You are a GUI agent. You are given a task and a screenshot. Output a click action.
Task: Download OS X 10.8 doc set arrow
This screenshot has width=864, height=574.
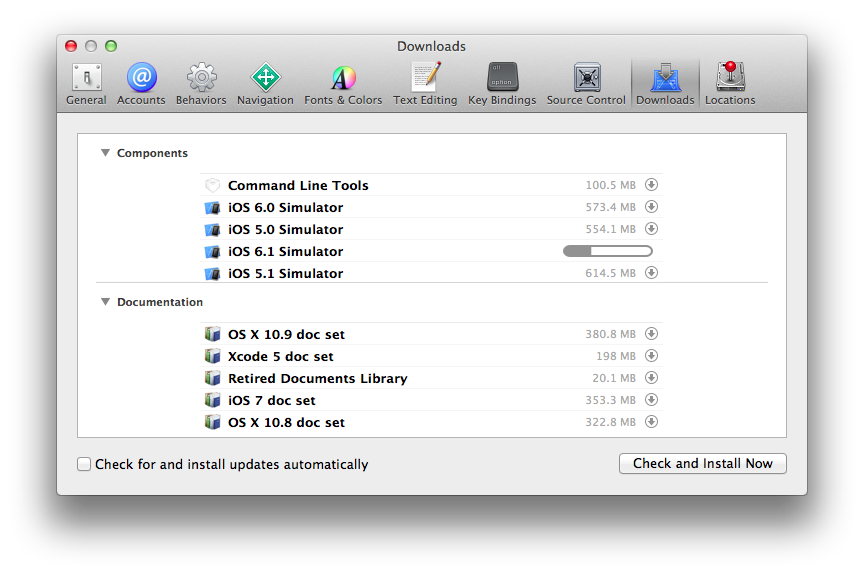651,422
